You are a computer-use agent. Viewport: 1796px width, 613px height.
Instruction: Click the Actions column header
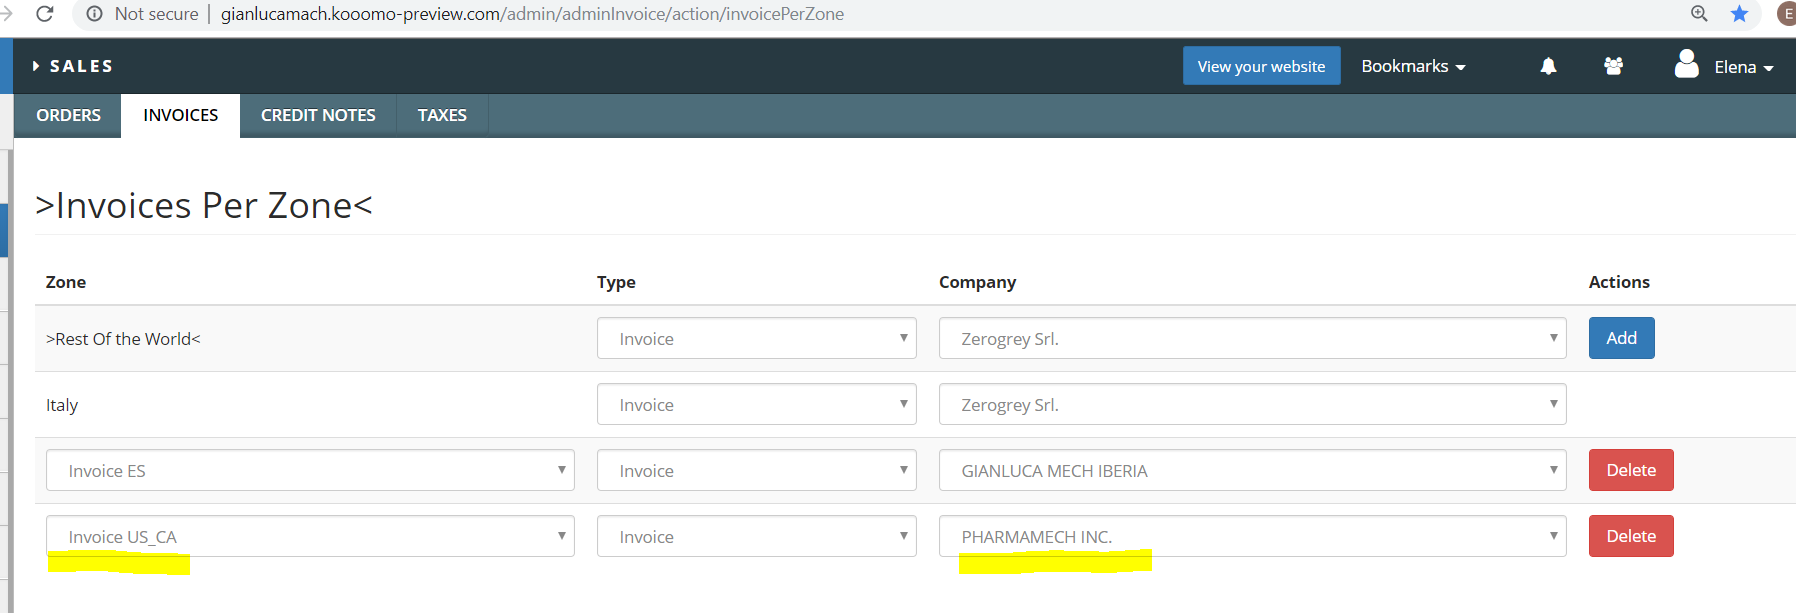pos(1619,282)
